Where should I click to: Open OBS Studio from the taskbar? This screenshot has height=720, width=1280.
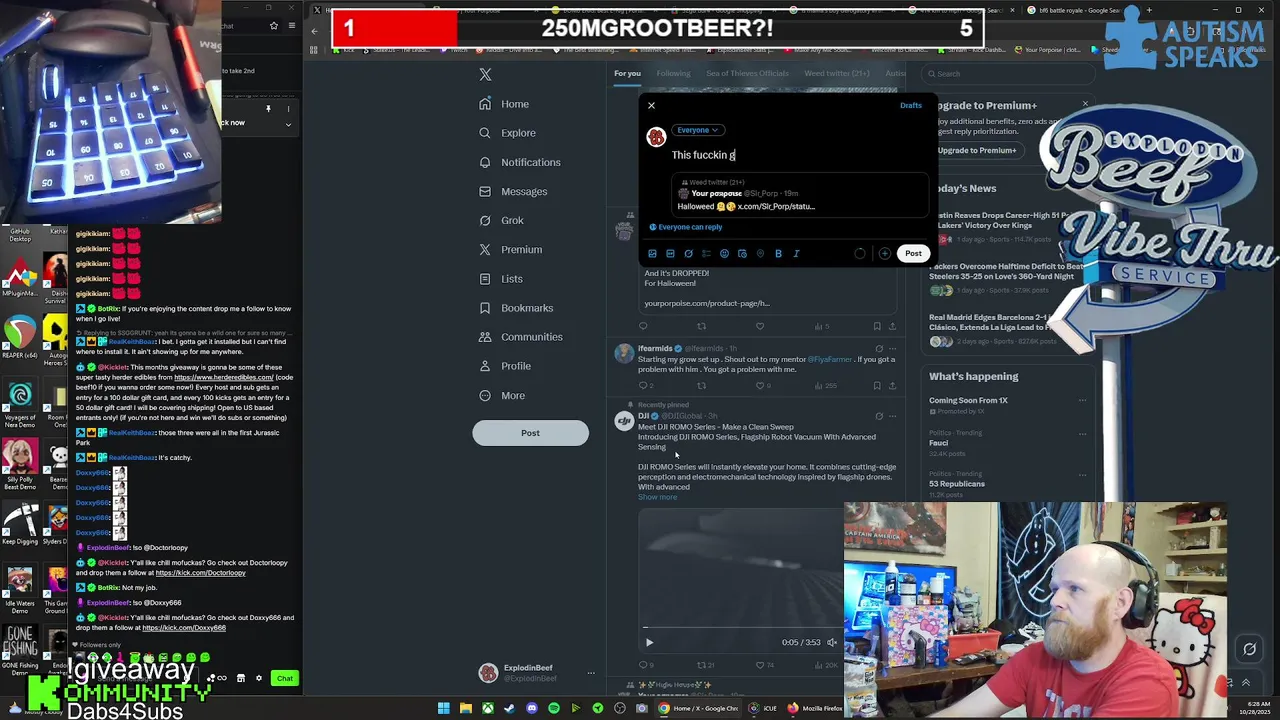click(x=619, y=708)
